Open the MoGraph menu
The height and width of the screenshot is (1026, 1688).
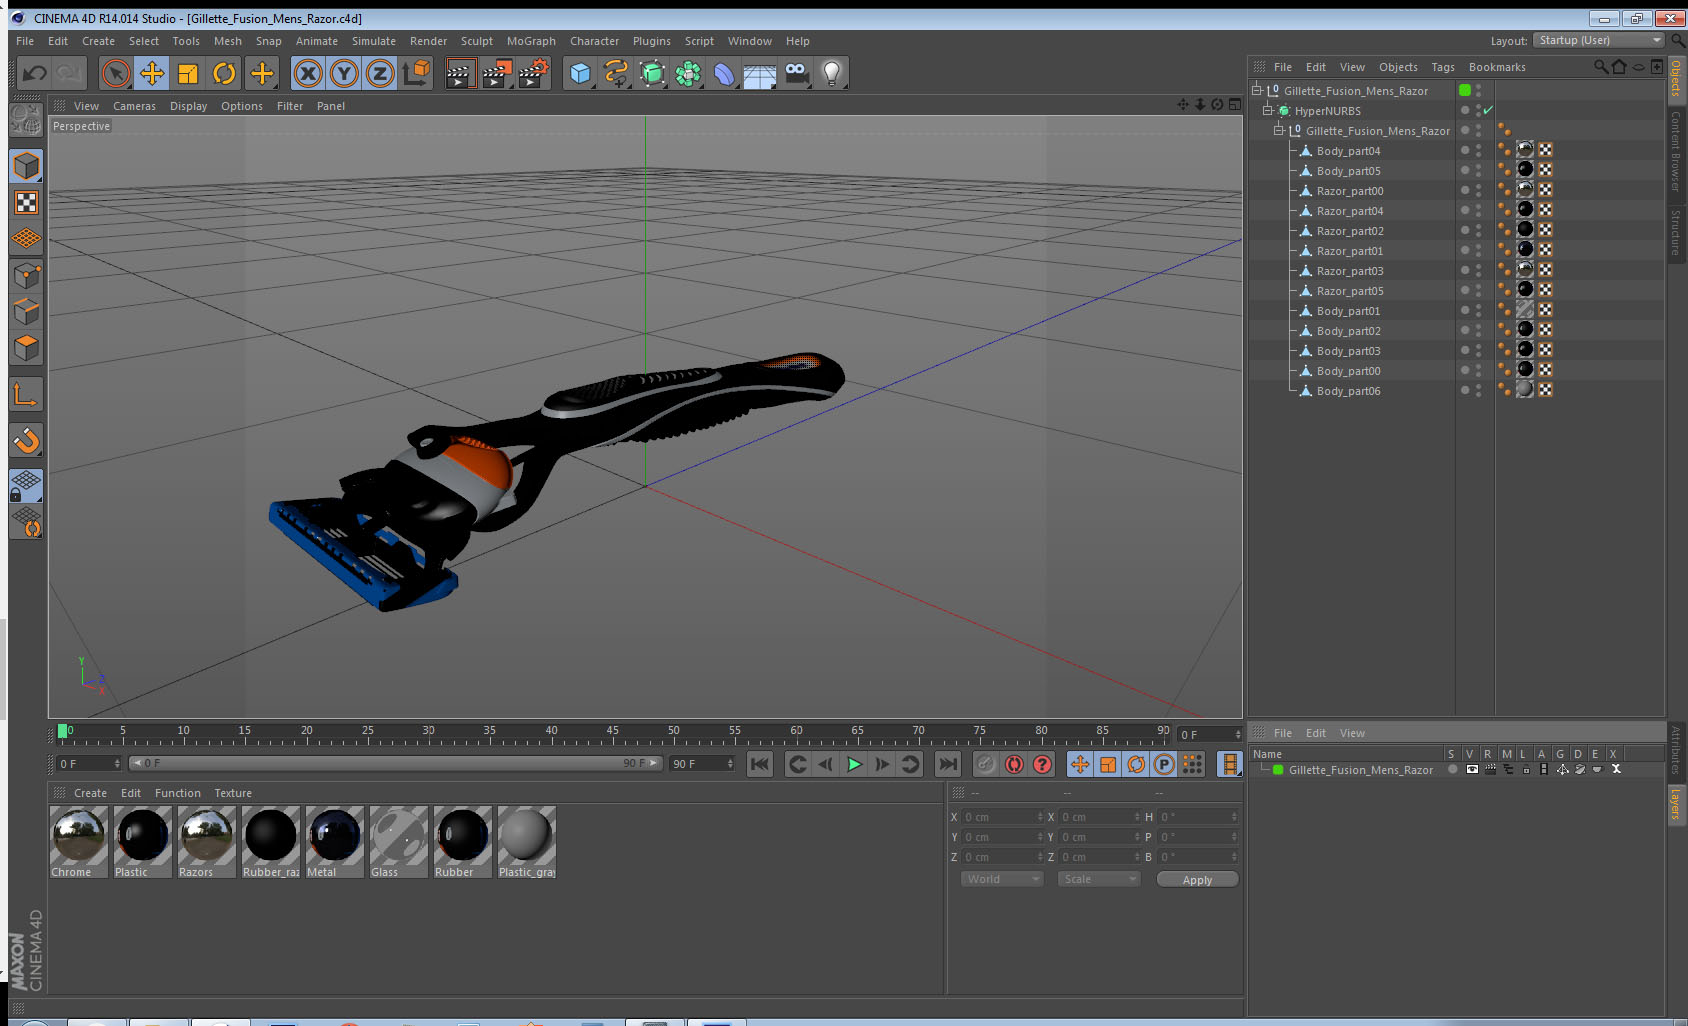531,41
